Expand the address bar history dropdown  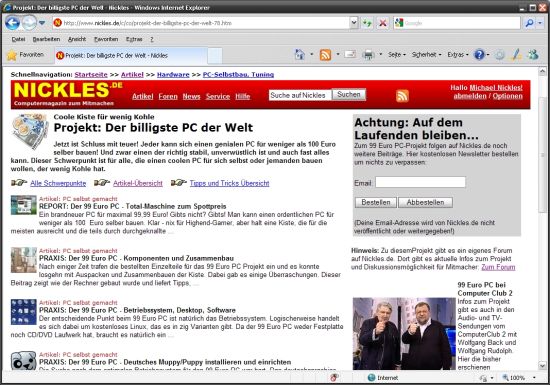tap(354, 23)
